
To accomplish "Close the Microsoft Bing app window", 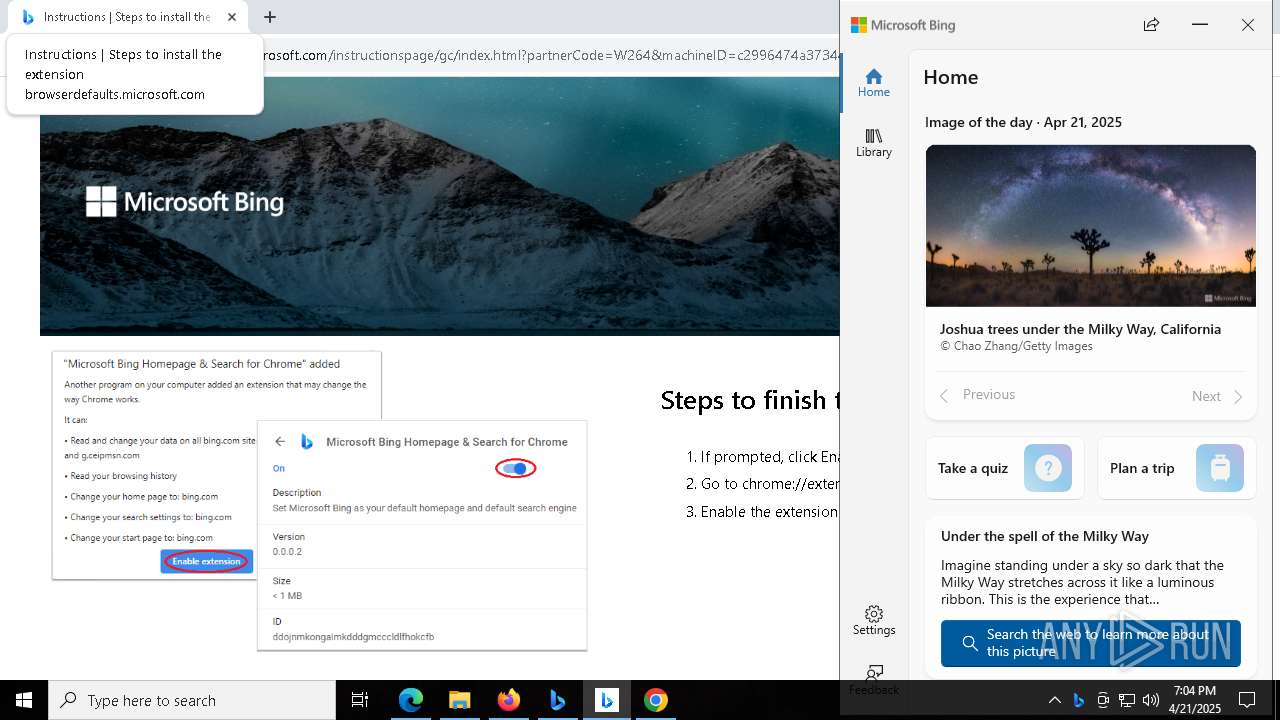I will click(x=1248, y=25).
